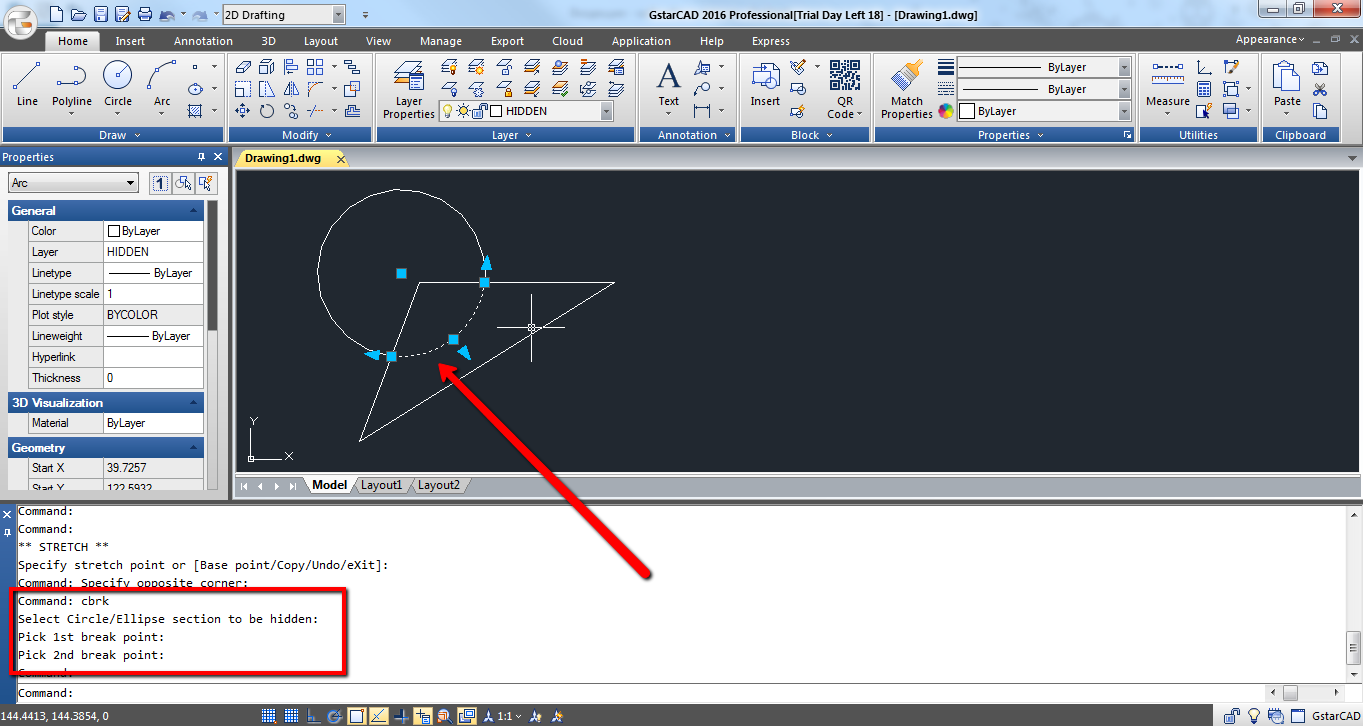Screen dimensions: 1363x726
Task: Toggle polar tracking in status bar
Action: (335, 716)
